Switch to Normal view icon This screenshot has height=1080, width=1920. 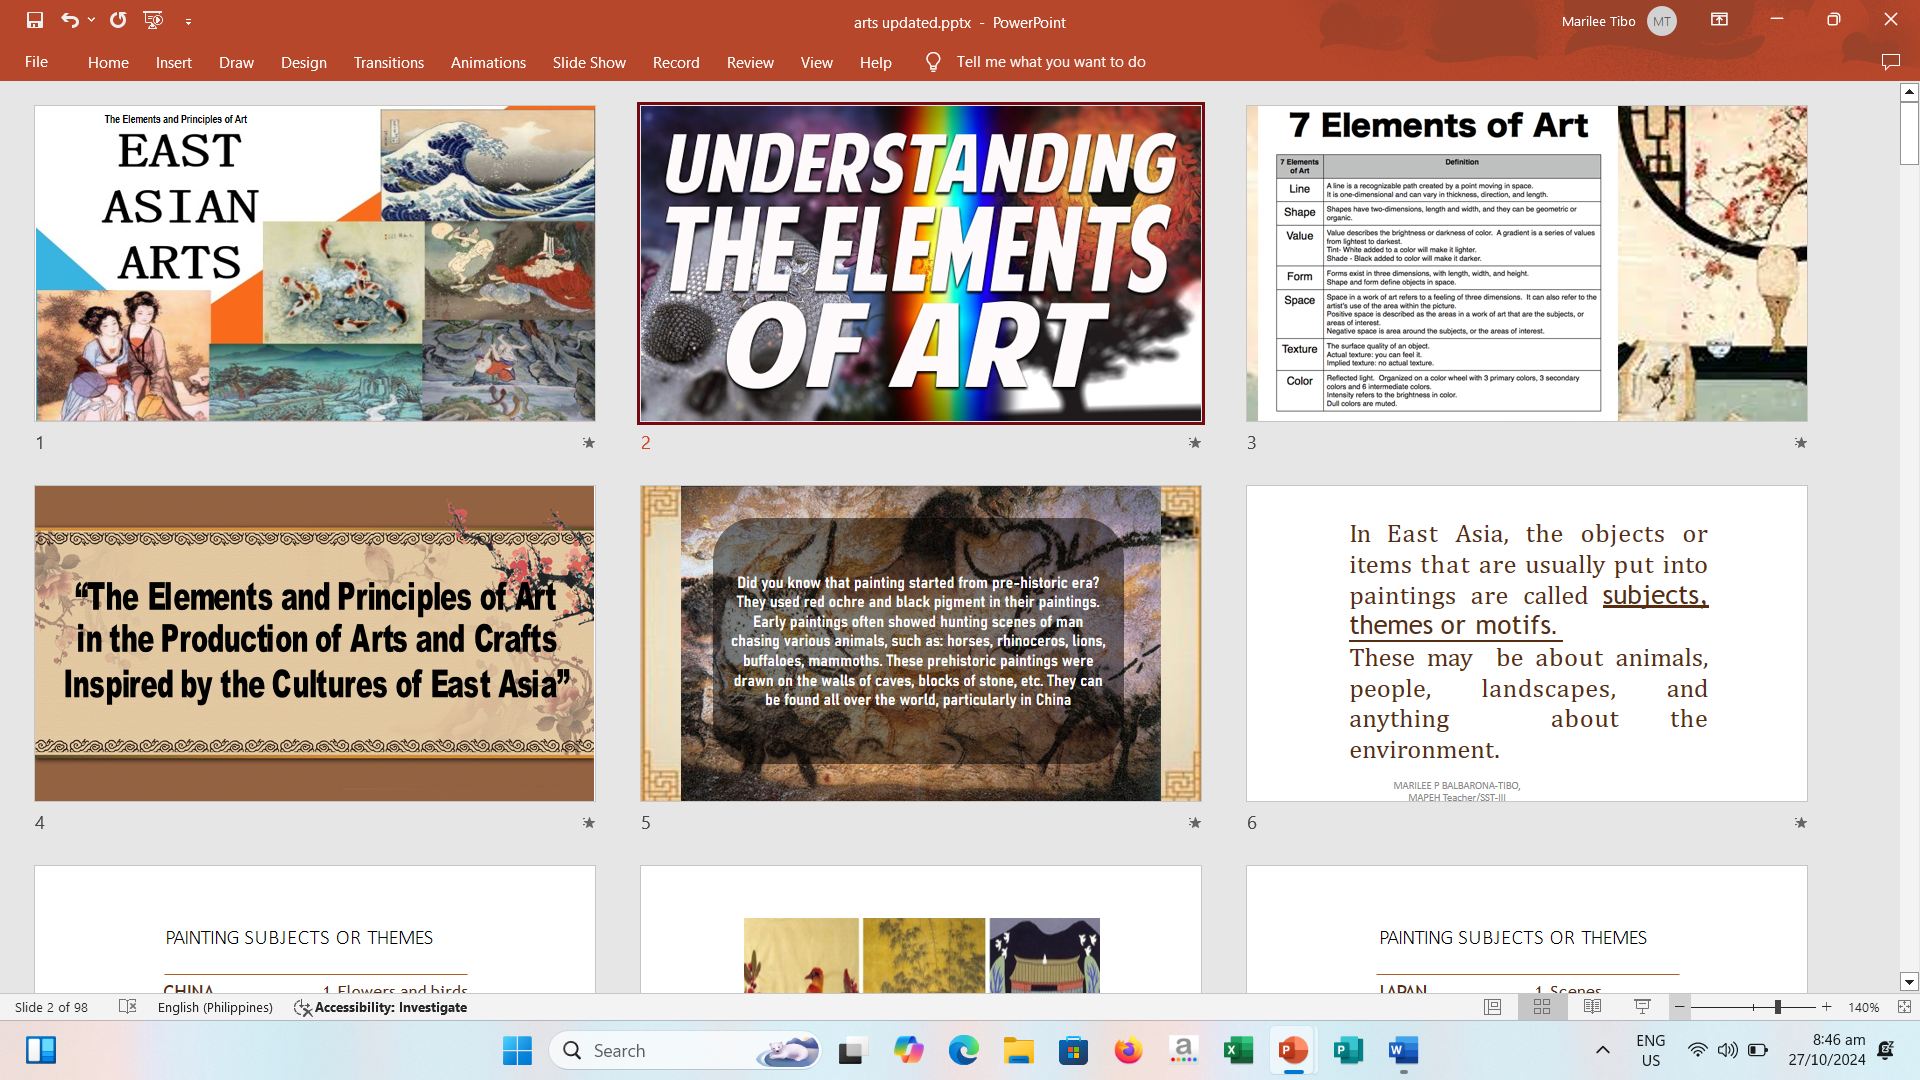pyautogui.click(x=1492, y=1007)
